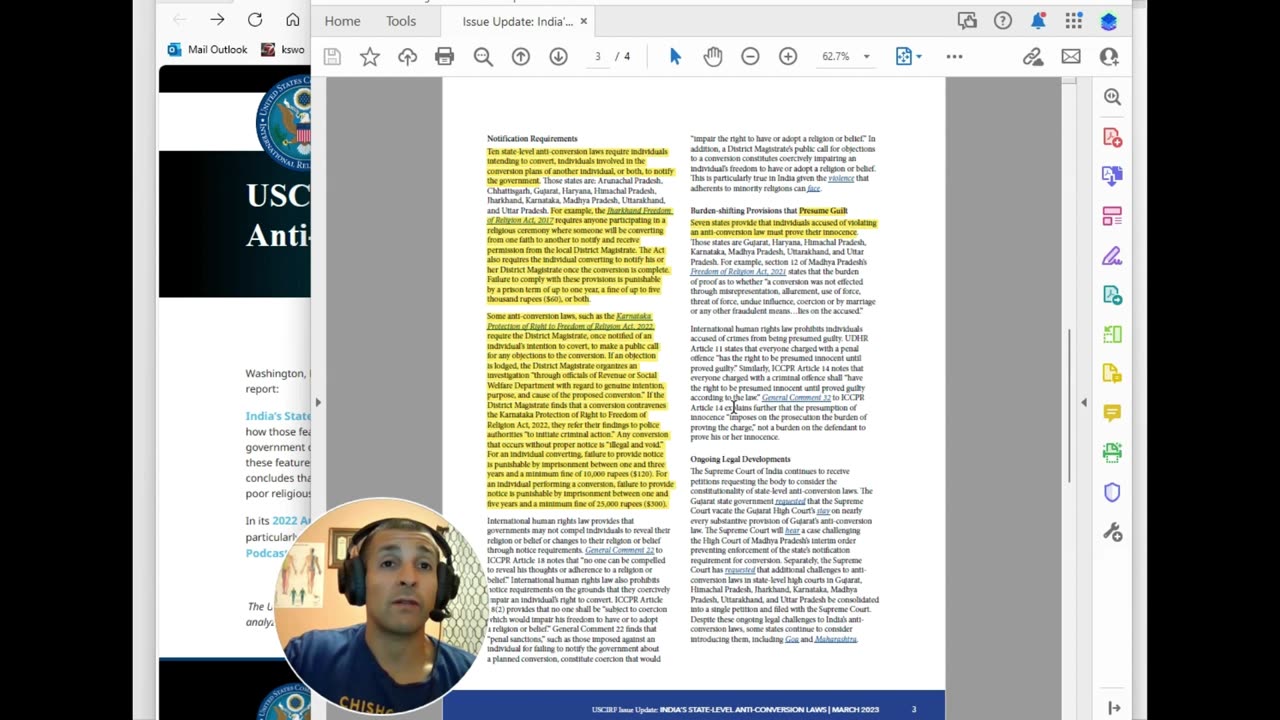The image size is (1280, 720).
Task: Open the General Comment 32 link
Action: [796, 398]
